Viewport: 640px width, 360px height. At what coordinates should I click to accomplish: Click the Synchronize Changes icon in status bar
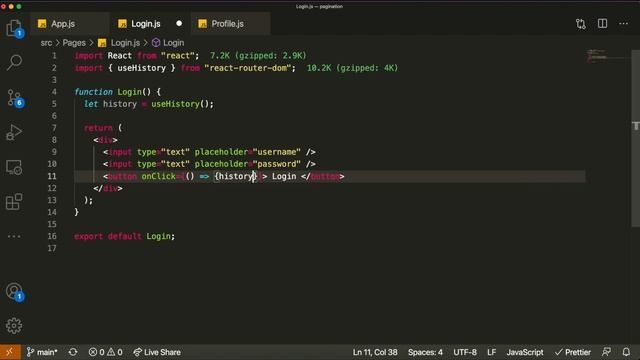click(73, 352)
